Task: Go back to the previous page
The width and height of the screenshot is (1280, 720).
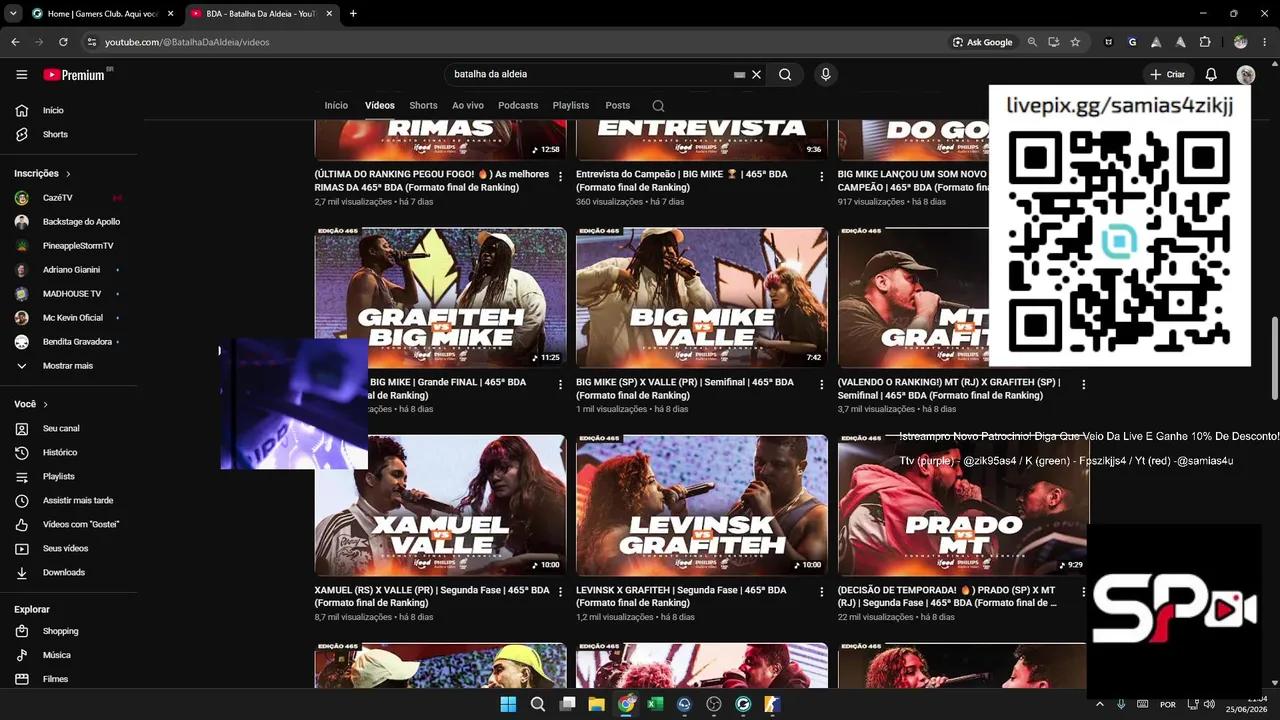Action: tap(15, 42)
